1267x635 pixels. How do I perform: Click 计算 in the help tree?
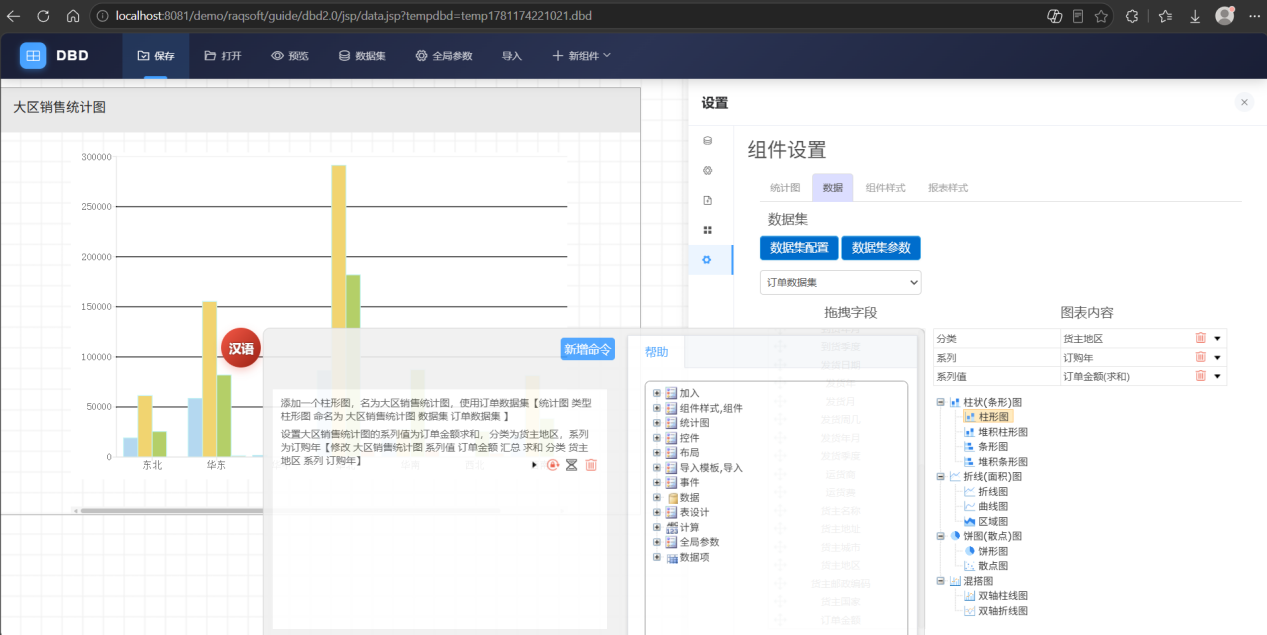(689, 527)
